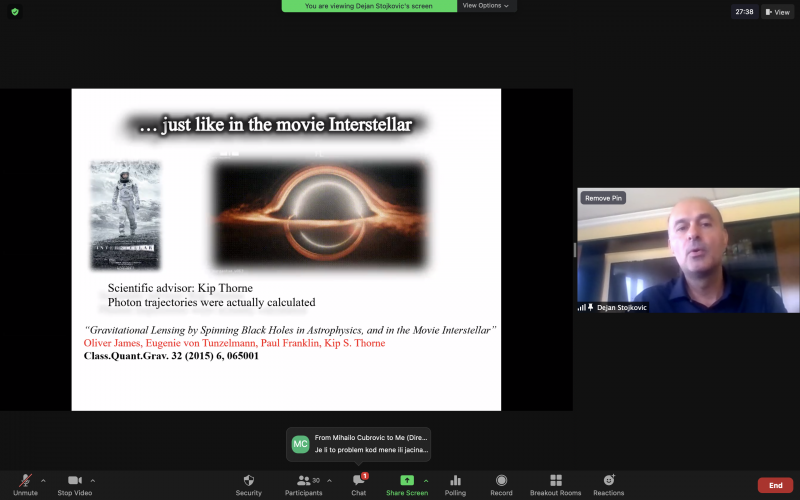This screenshot has height=500, width=800.
Task: Open audio options arrow next to Unmute
Action: (43, 481)
